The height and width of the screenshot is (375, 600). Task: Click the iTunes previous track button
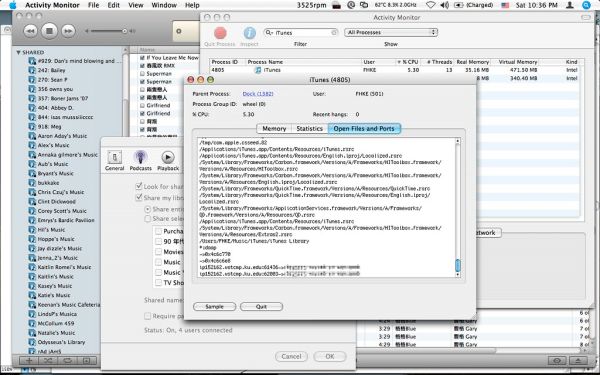coord(31,31)
